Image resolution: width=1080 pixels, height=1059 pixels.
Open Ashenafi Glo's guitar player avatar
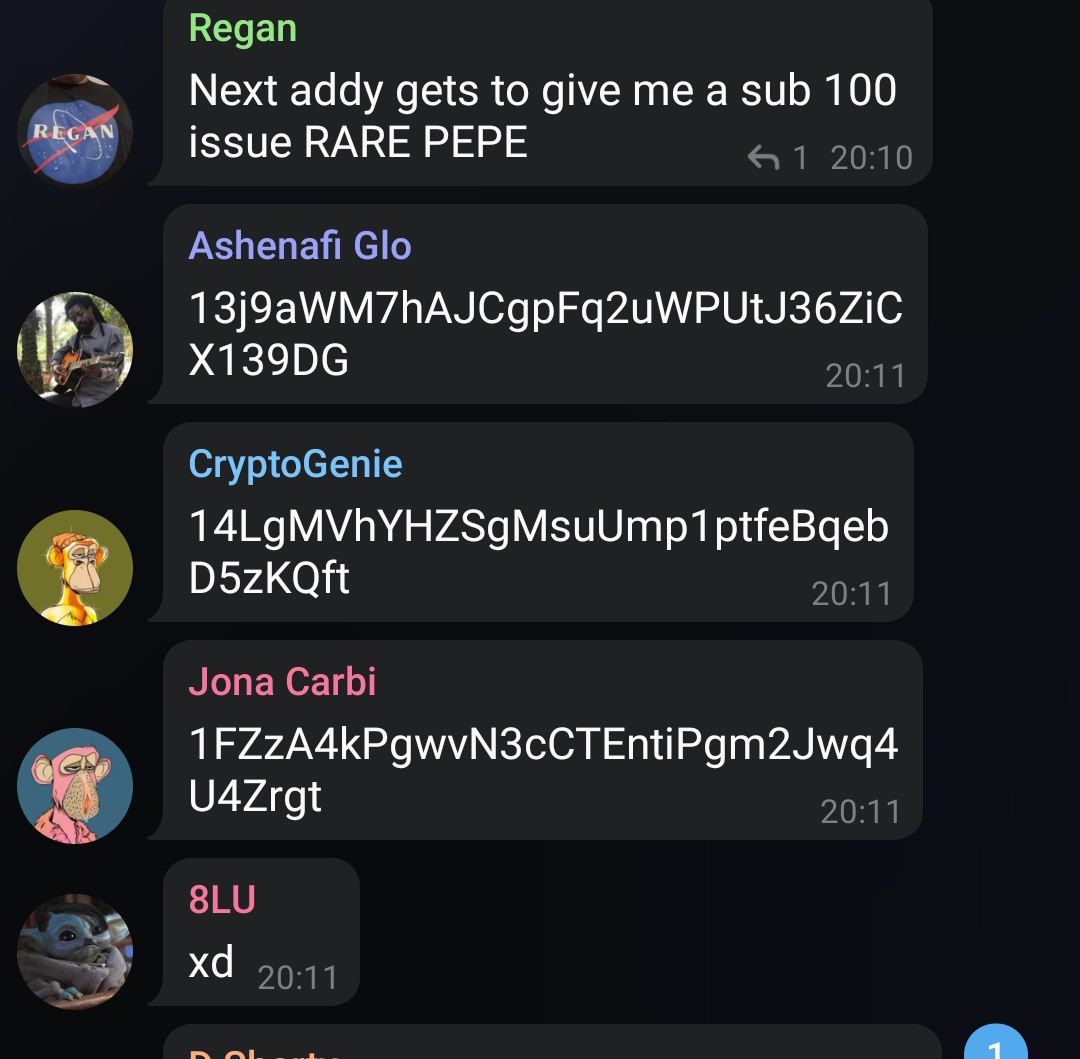74,349
